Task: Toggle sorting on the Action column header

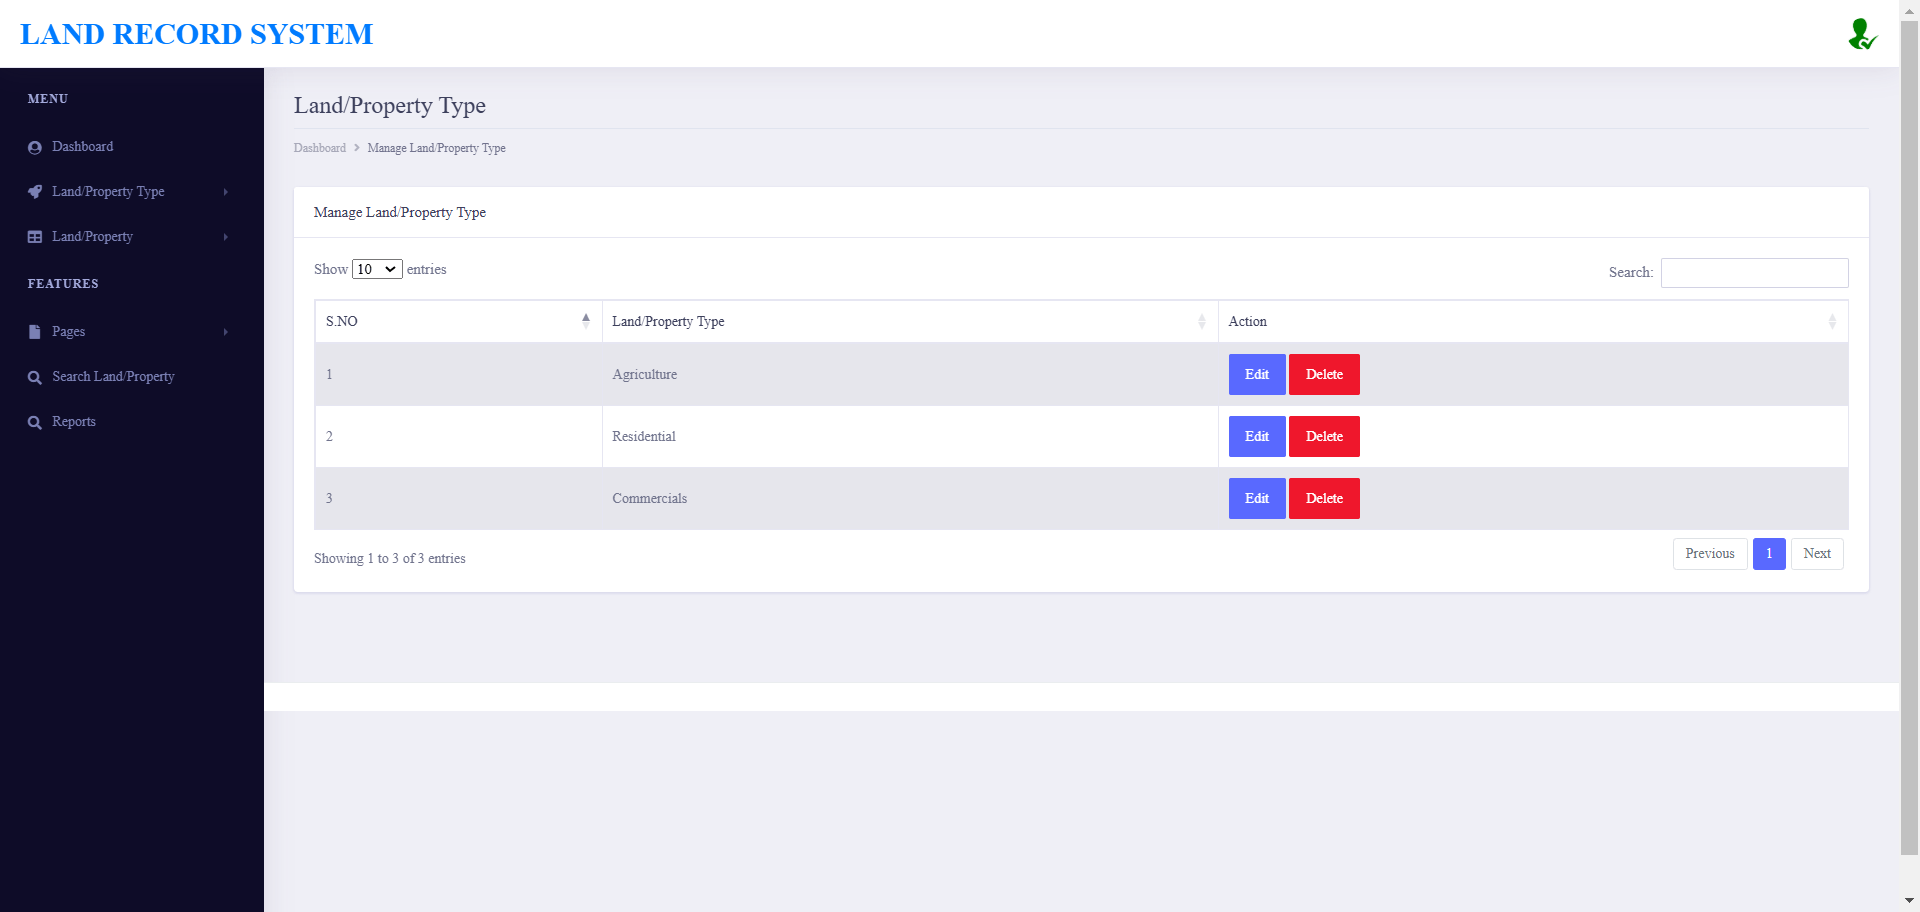Action: coord(1833,321)
